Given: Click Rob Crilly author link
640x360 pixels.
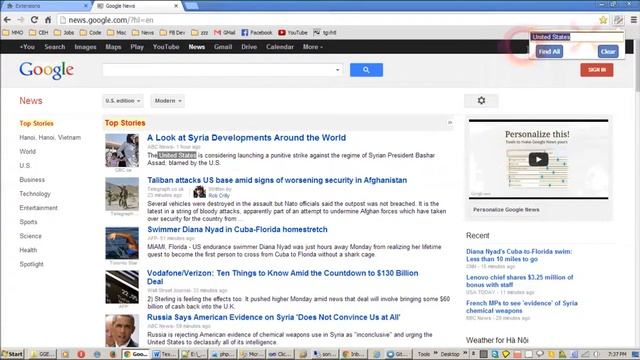Looking at the screenshot, I should click(219, 196).
